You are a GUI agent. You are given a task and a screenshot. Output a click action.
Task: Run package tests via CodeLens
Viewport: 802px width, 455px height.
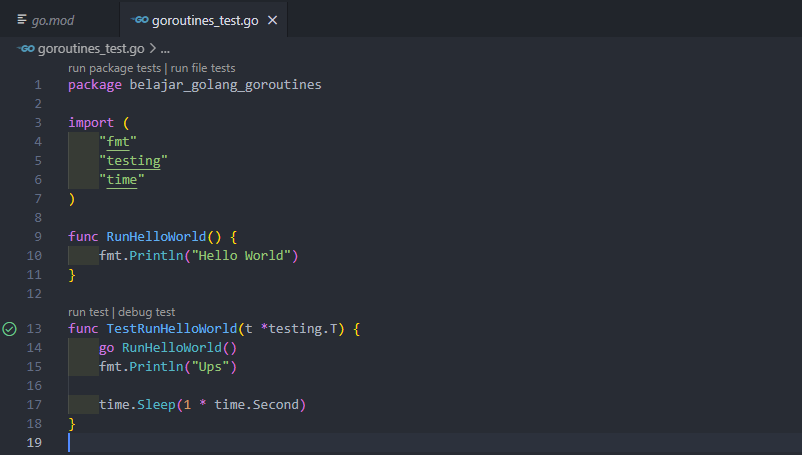pos(115,68)
